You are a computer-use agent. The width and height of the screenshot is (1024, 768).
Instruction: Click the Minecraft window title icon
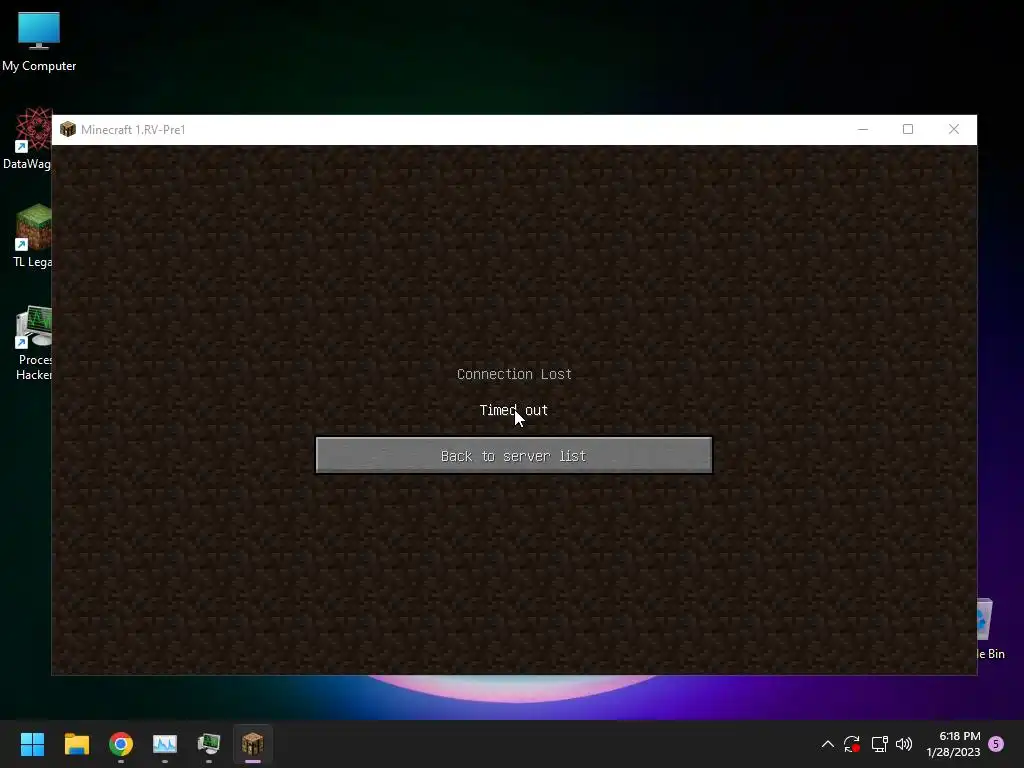(x=68, y=129)
